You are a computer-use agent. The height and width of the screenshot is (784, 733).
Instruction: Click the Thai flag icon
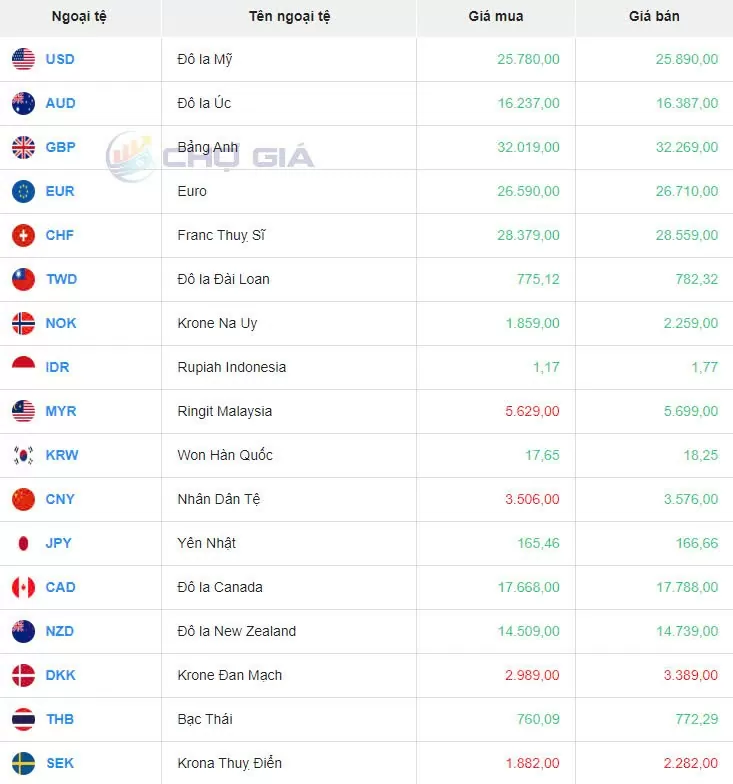pyautogui.click(x=23, y=719)
